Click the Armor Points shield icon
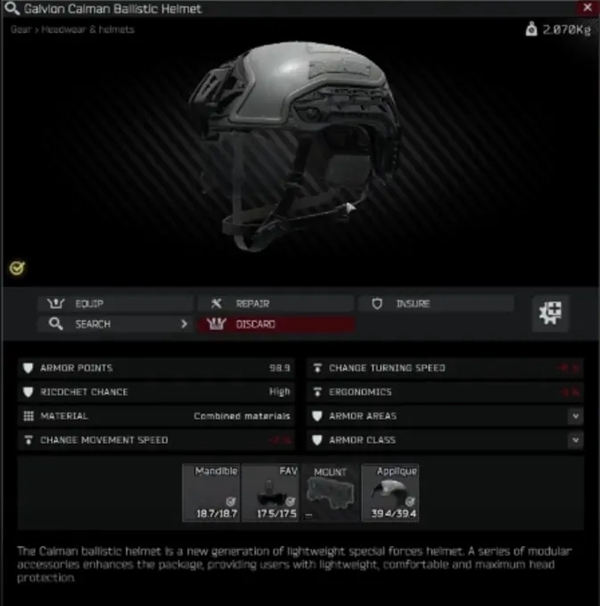Image resolution: width=600 pixels, height=606 pixels. click(28, 368)
